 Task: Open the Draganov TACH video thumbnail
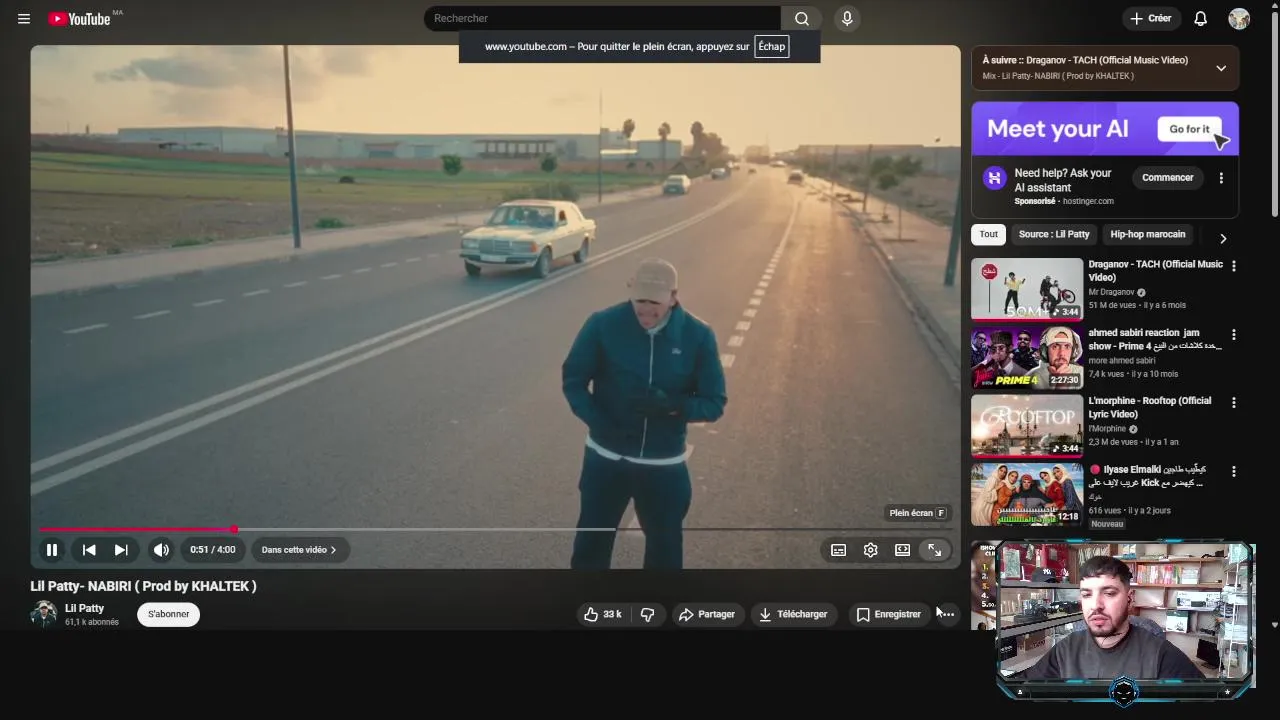click(1027, 289)
